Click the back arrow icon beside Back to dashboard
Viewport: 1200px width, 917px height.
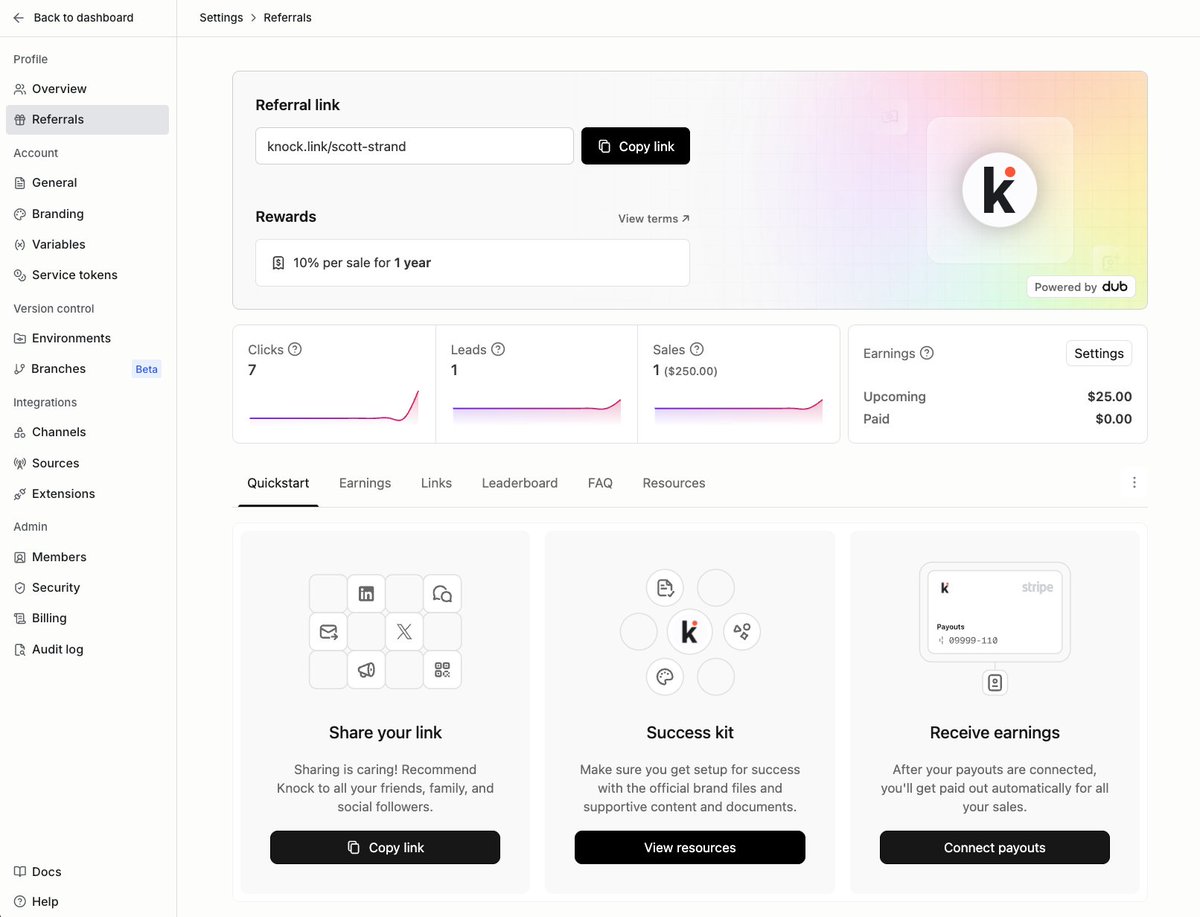coord(19,18)
